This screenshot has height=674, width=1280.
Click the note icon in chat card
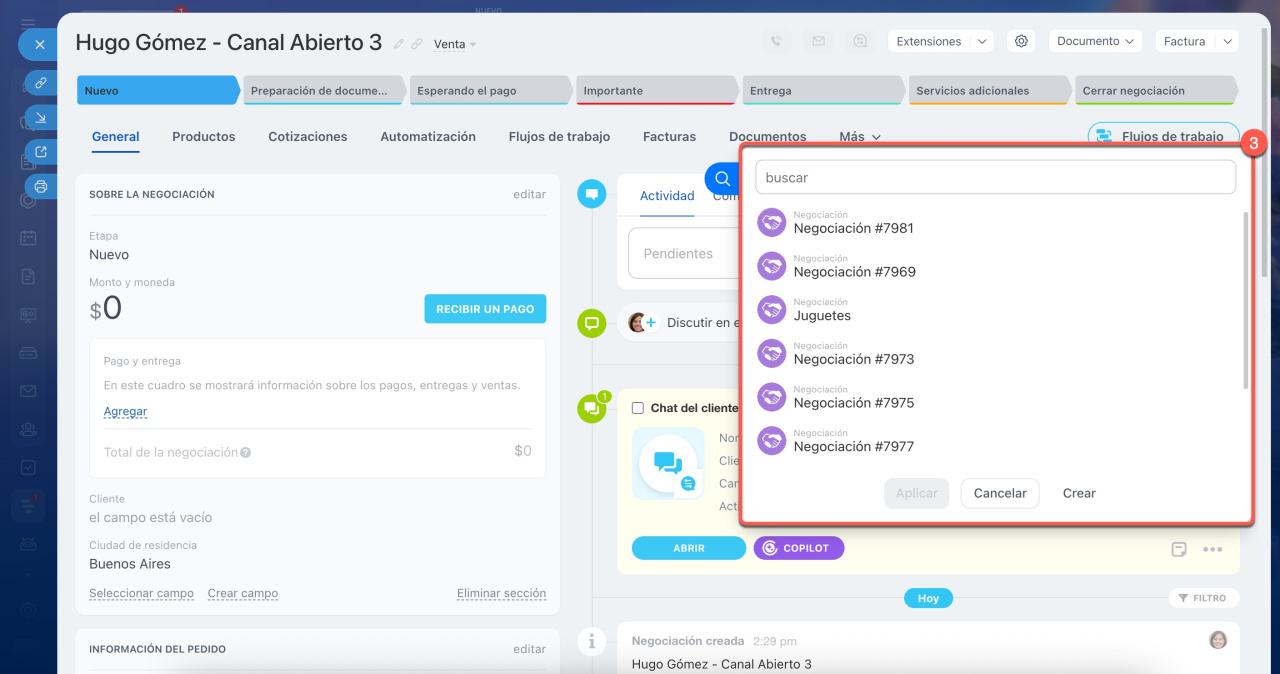click(x=1179, y=549)
